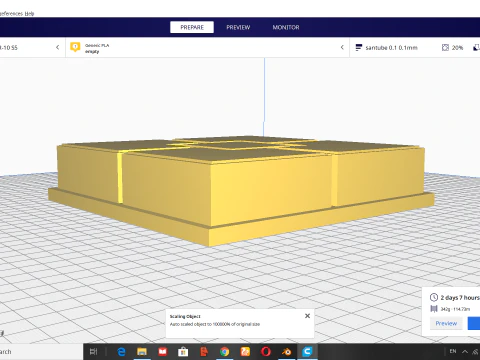Open Microsoft Store from the taskbar
480x360 pixels.
(x=183, y=351)
